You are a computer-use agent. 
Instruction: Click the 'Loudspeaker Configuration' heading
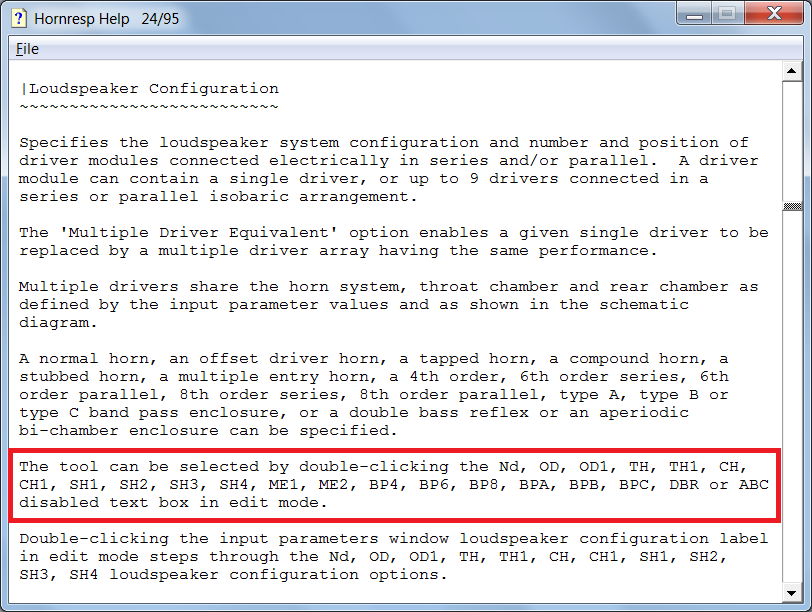click(x=154, y=89)
